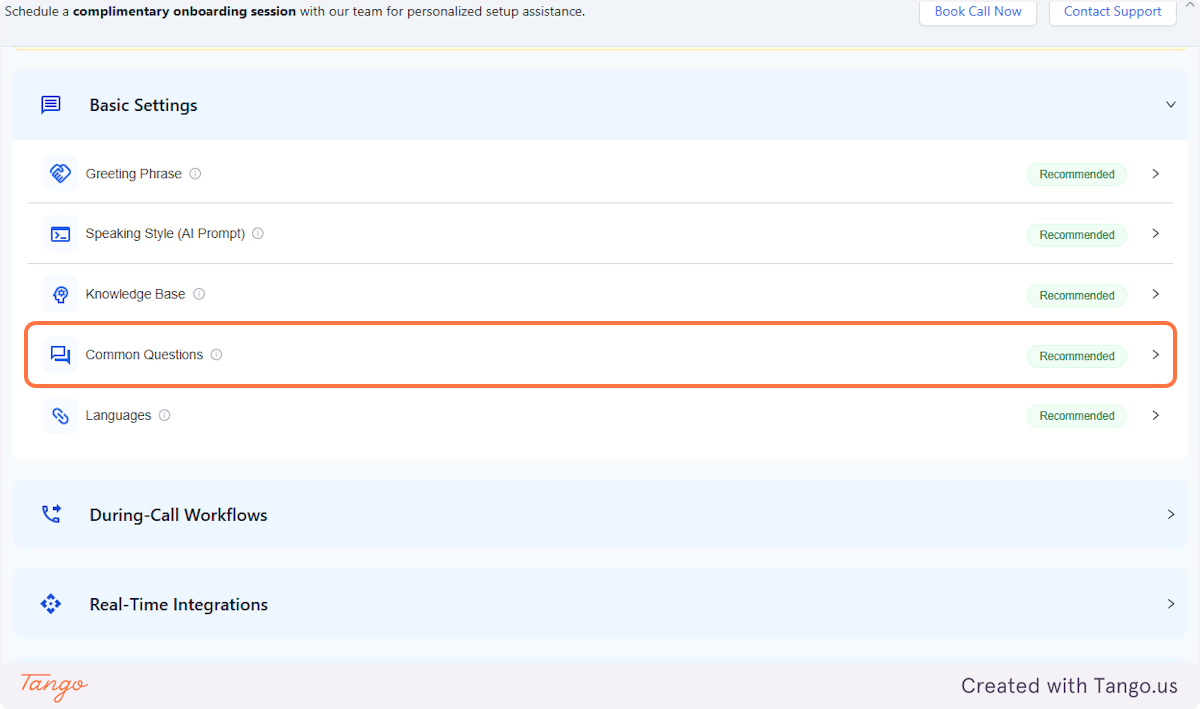Image resolution: width=1200 pixels, height=709 pixels.
Task: Collapse the Basic Settings section chevron
Action: point(1171,105)
